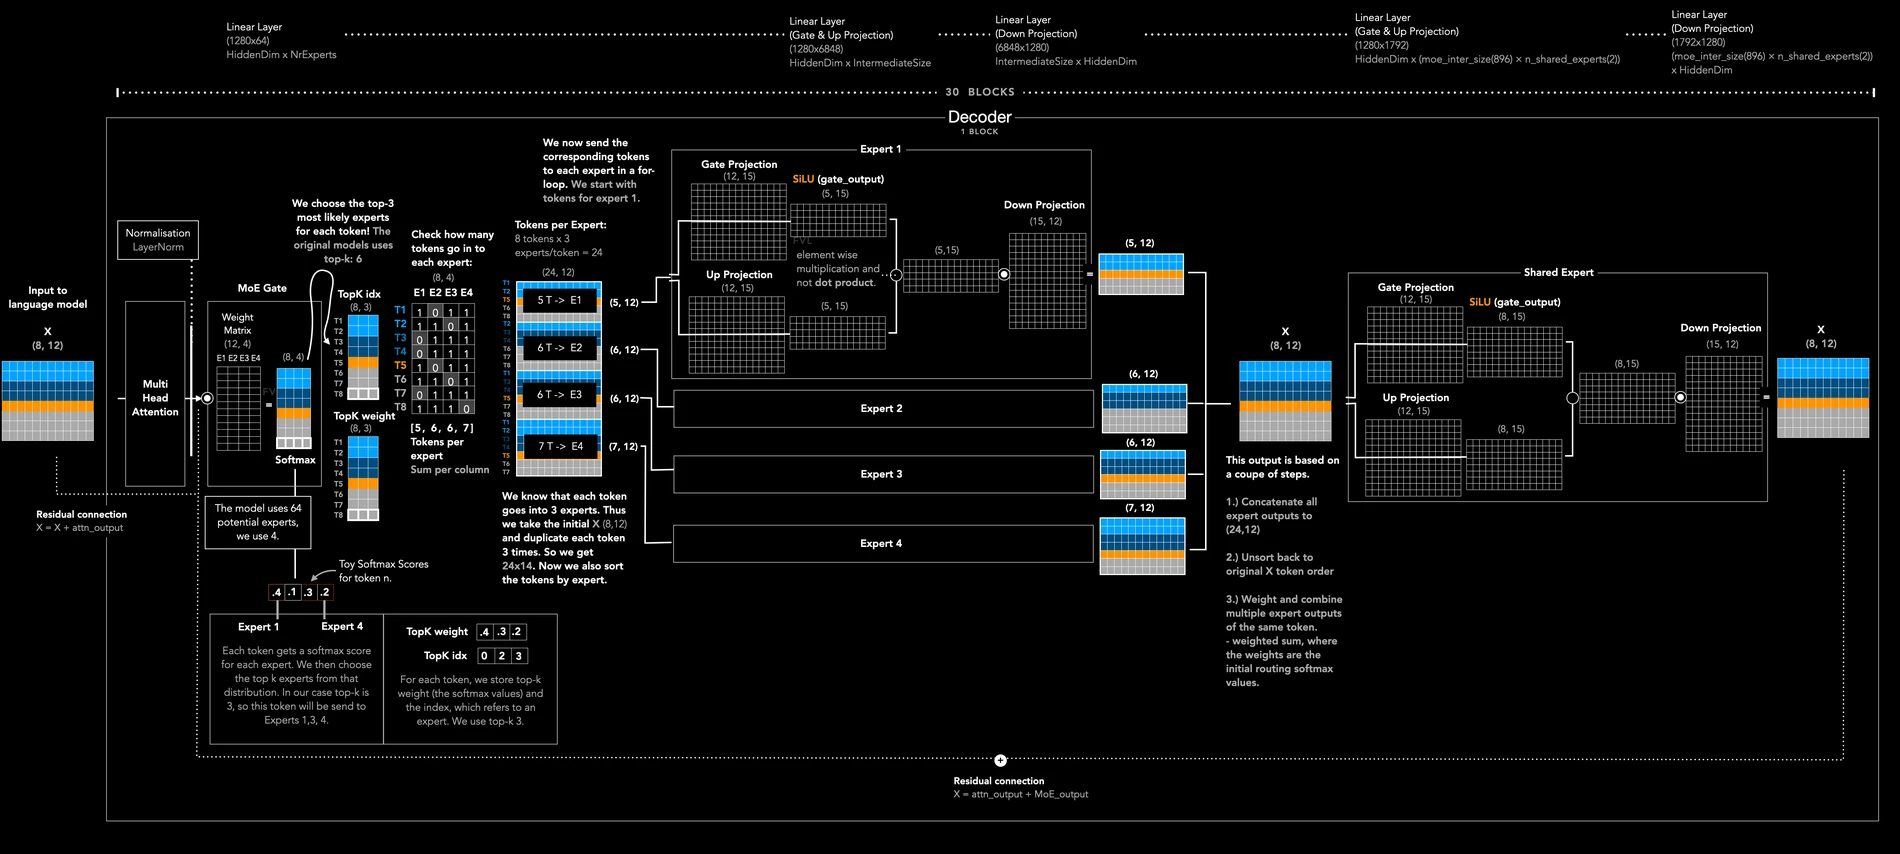Screen dimensions: 1900x854
Task: Click the '(1792x1280)' linear layer size text
Action: point(1698,42)
